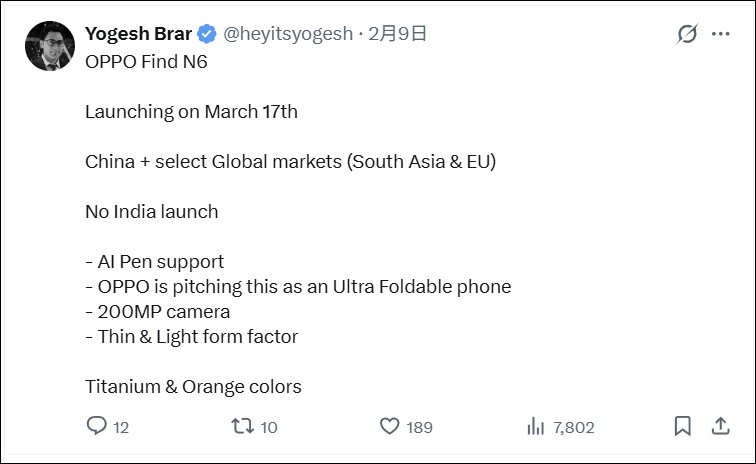
Task: Click the repost count 10
Action: point(268,428)
